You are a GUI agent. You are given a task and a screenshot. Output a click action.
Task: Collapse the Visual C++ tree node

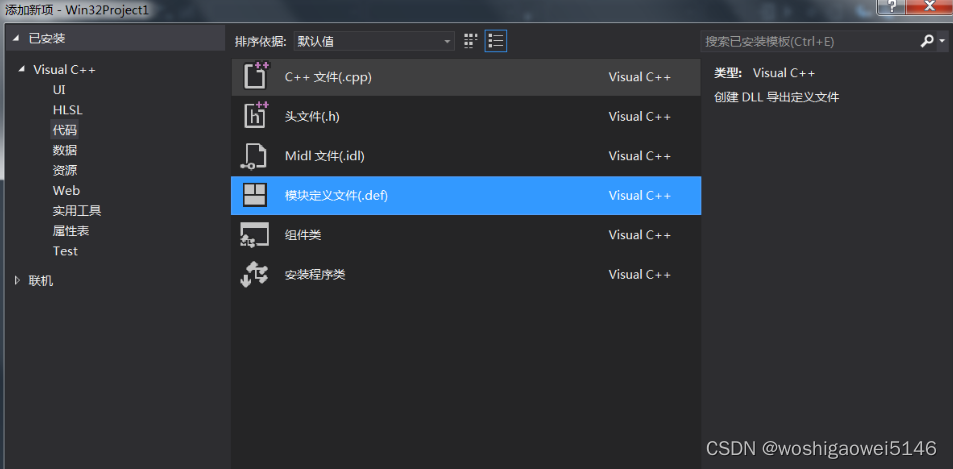(22, 69)
